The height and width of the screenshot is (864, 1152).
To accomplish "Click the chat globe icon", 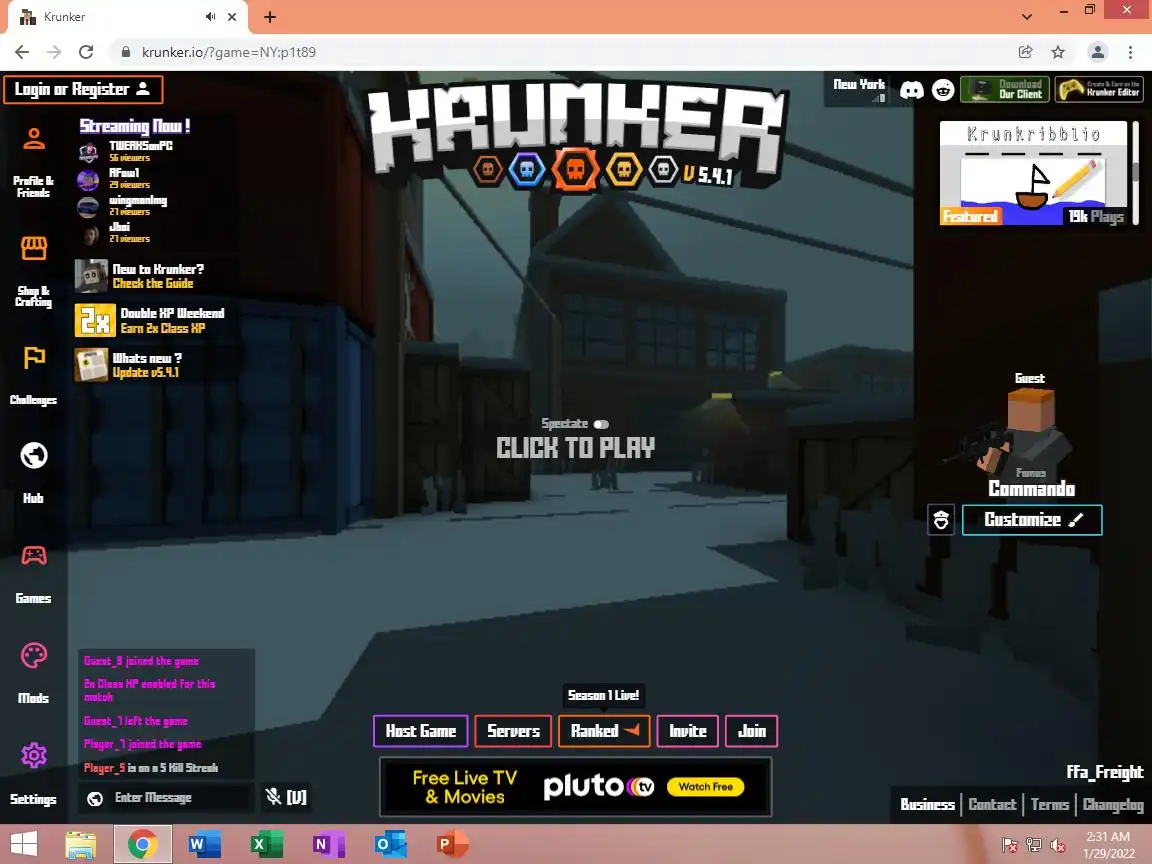I will point(95,799).
